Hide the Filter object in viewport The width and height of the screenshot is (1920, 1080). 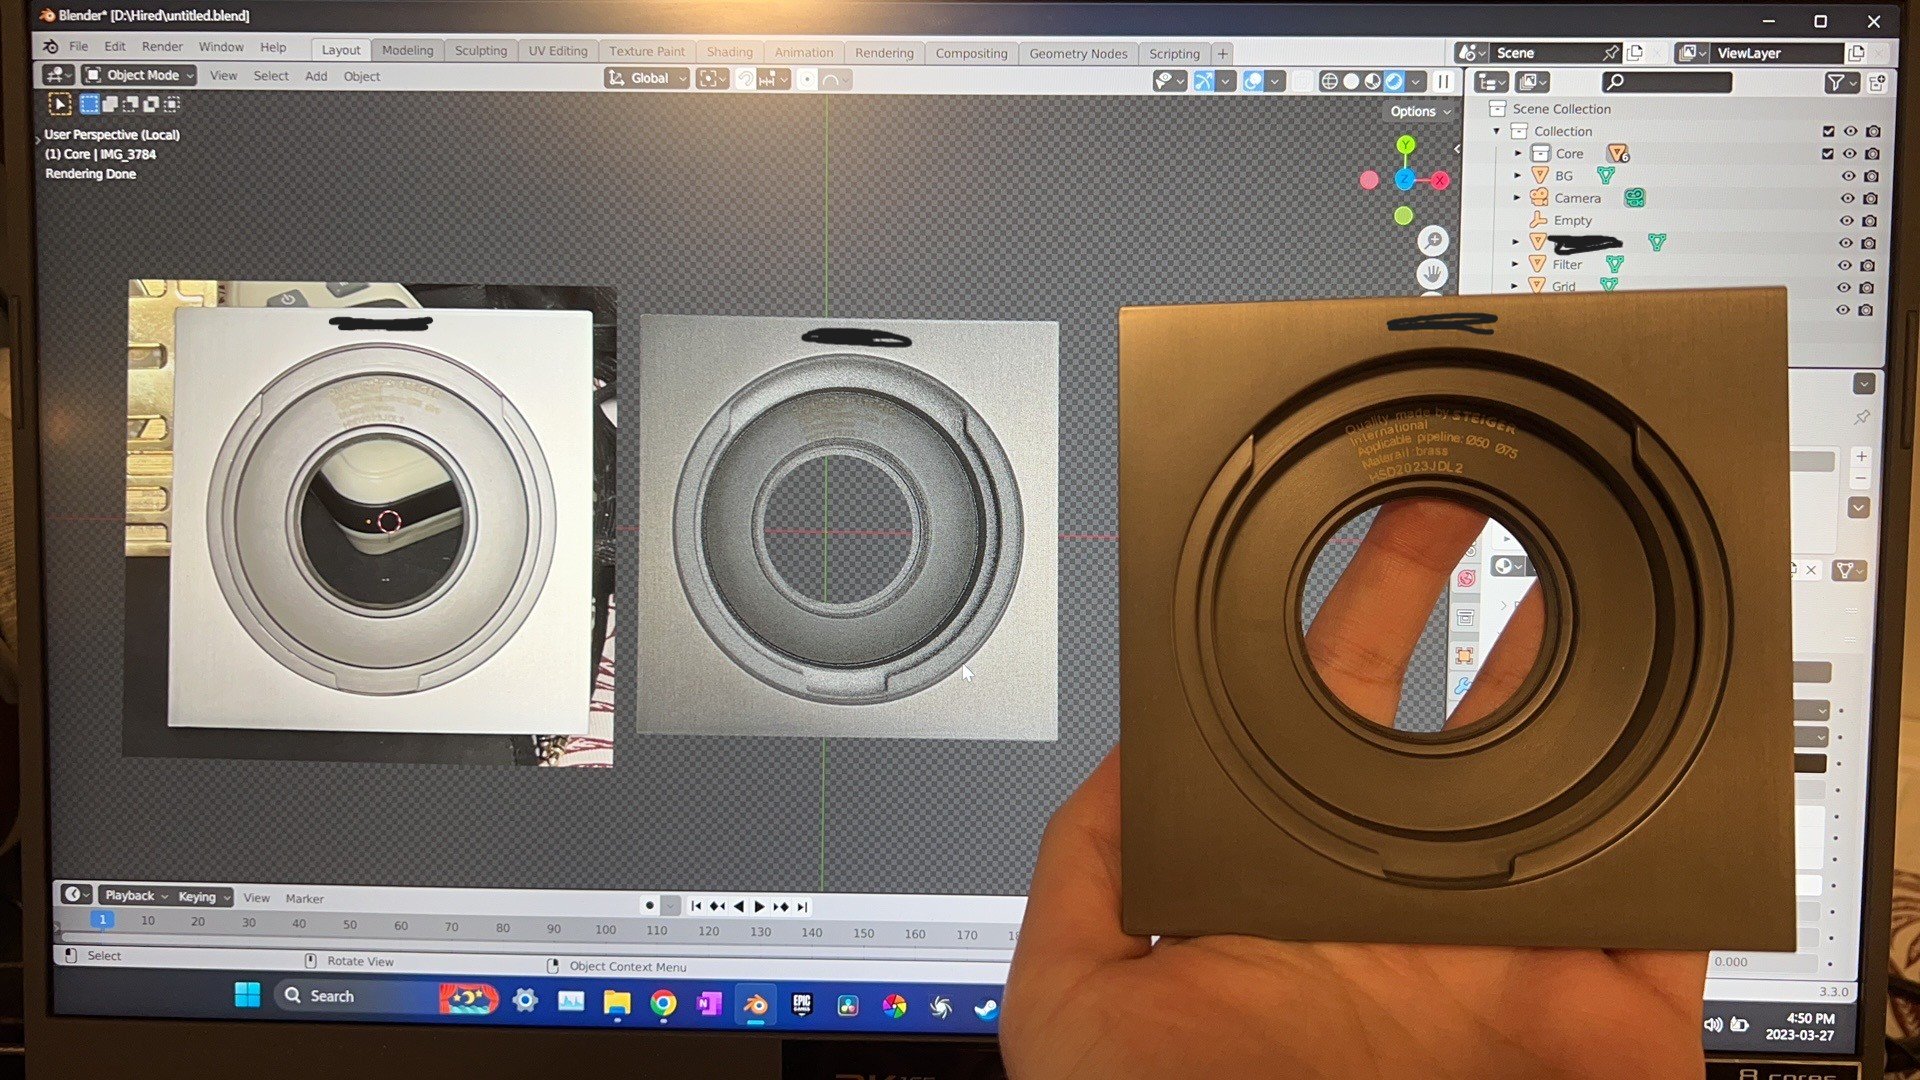coord(1845,265)
